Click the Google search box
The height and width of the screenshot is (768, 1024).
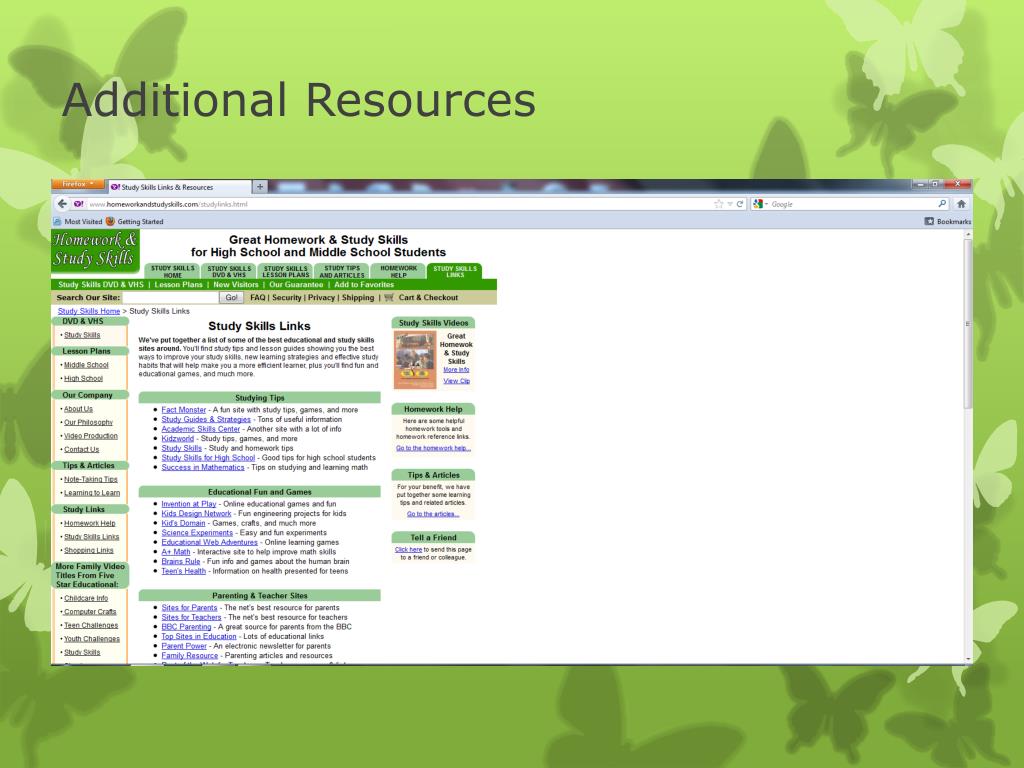(x=852, y=204)
